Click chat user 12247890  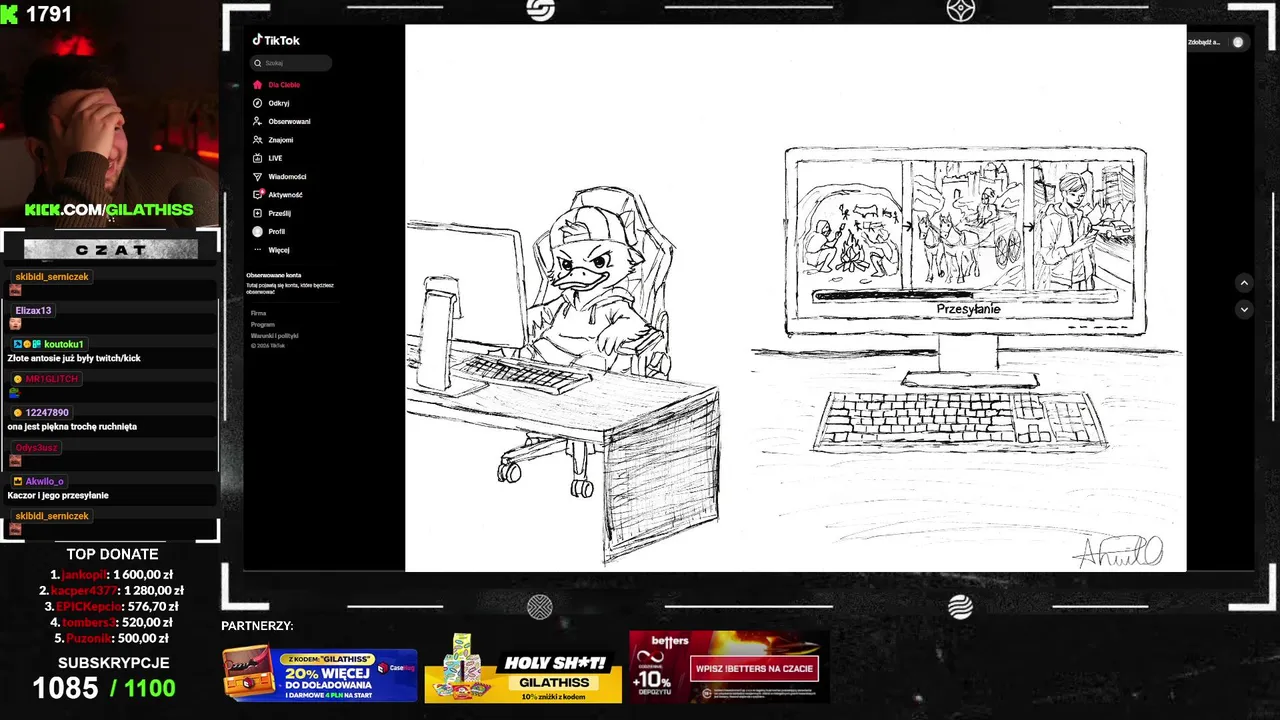click(47, 412)
